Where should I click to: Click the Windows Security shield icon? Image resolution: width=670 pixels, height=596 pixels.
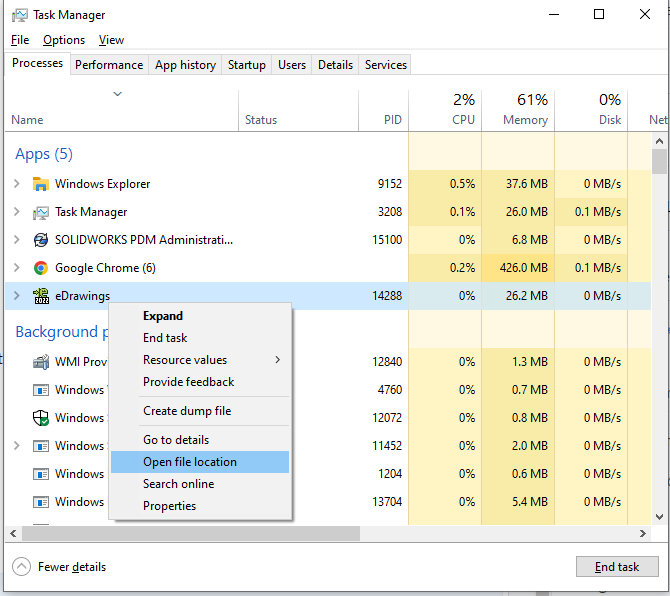[41, 418]
